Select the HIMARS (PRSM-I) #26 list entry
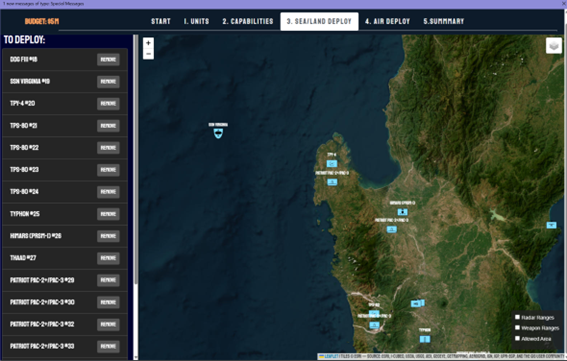 tap(65, 236)
